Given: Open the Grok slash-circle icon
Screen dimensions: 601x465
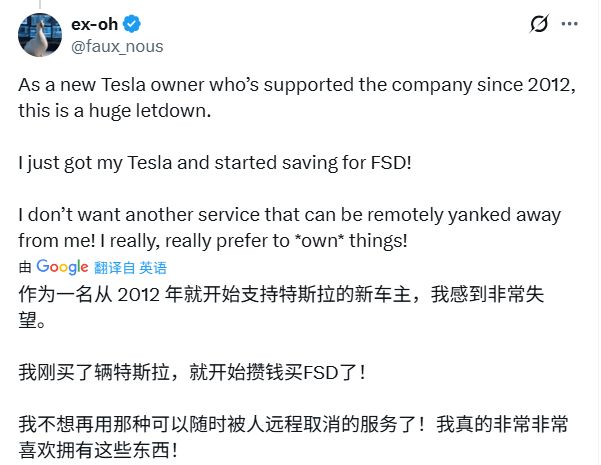Looking at the screenshot, I should click(538, 24).
